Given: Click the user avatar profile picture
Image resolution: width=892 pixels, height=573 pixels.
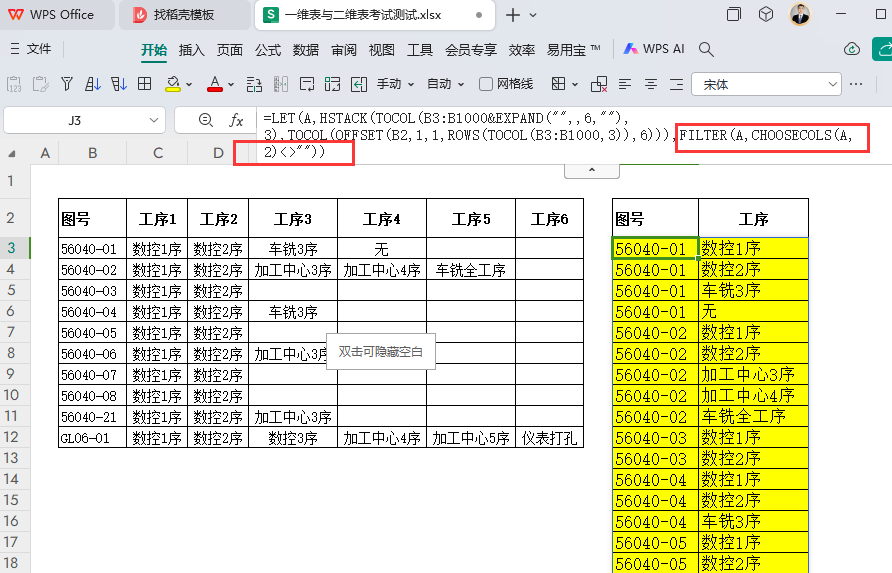Looking at the screenshot, I should [x=800, y=14].
